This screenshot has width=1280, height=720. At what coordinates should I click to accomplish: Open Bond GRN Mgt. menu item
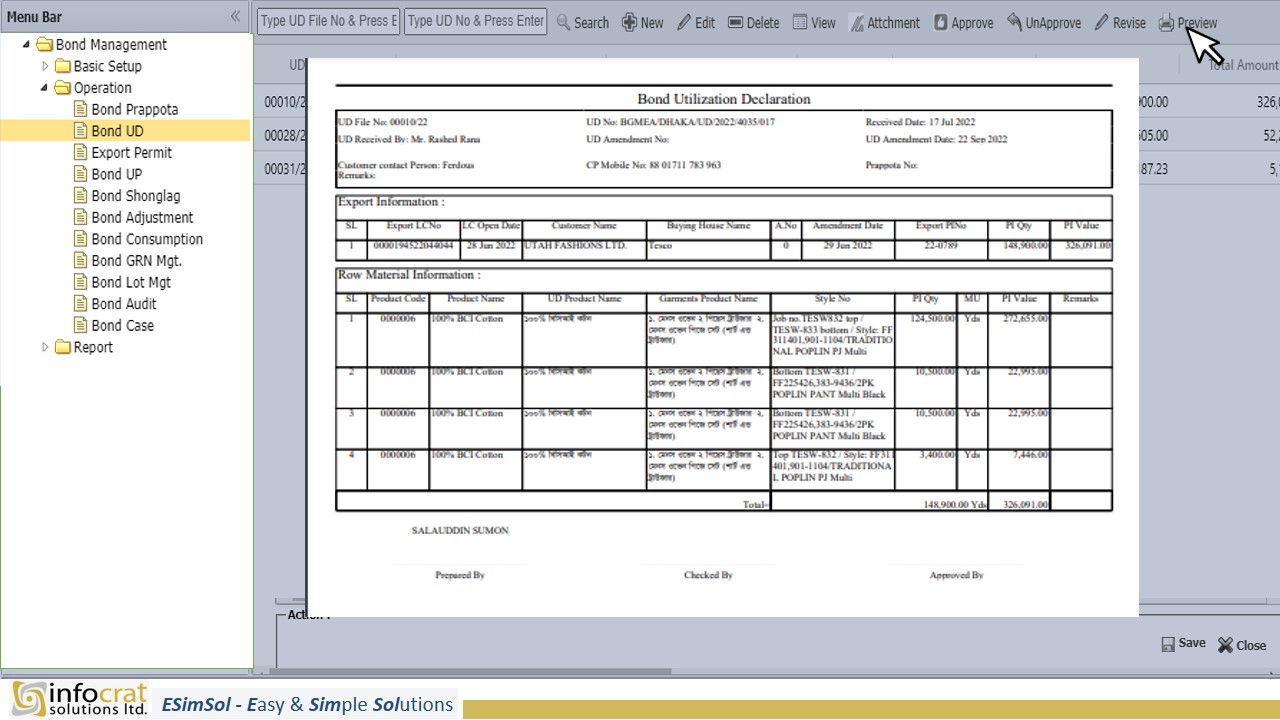(x=136, y=260)
